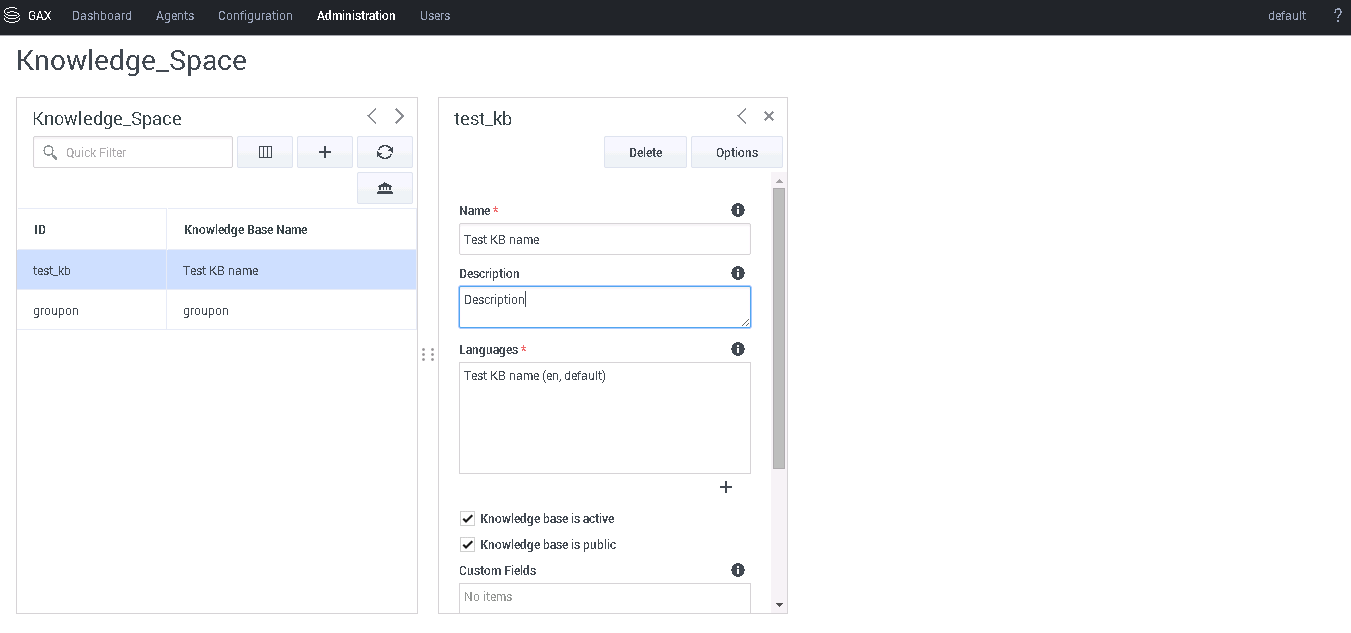Viewport: 1351px width, 633px height.
Task: Click info icon next to Description field
Action: point(738,273)
